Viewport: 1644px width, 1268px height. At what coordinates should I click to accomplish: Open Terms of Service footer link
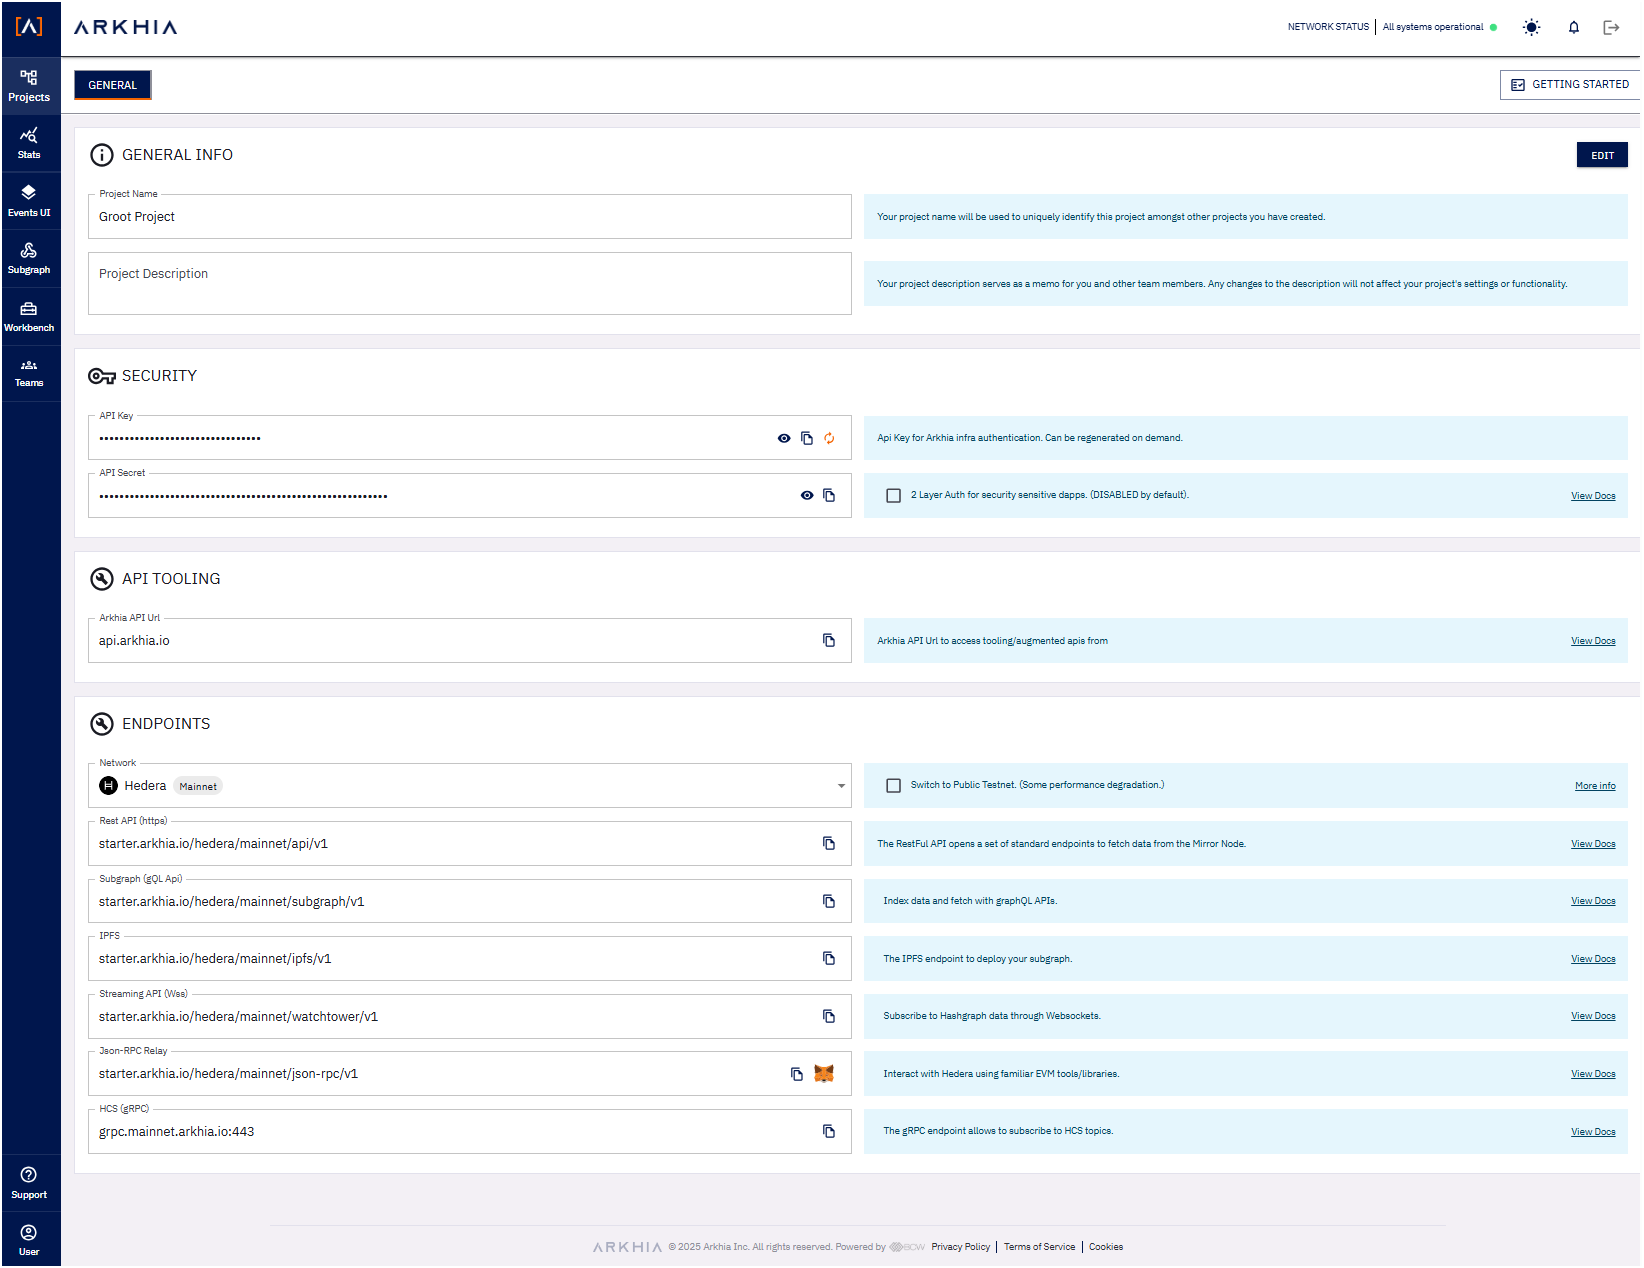1039,1247
